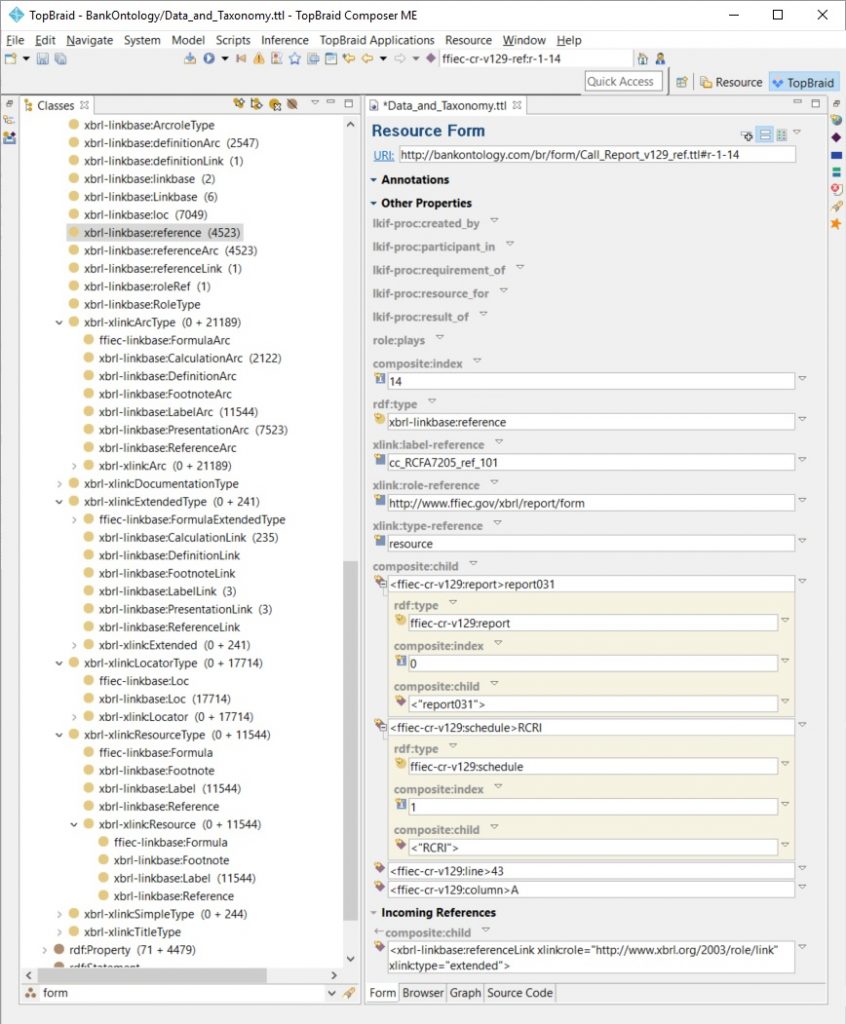Open the Inference menu

pos(285,40)
